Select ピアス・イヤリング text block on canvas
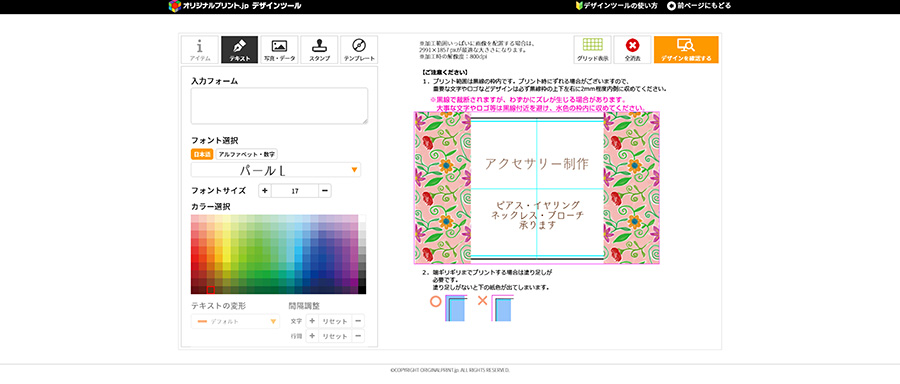 (x=537, y=215)
